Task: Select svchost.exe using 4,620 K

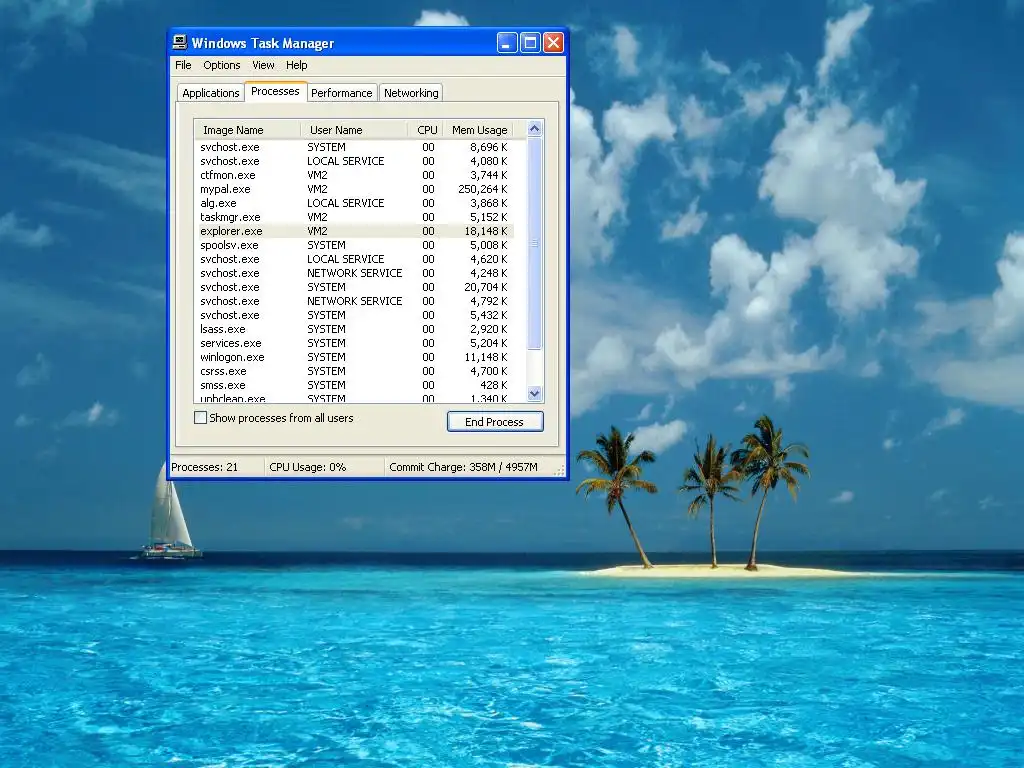Action: point(355,259)
